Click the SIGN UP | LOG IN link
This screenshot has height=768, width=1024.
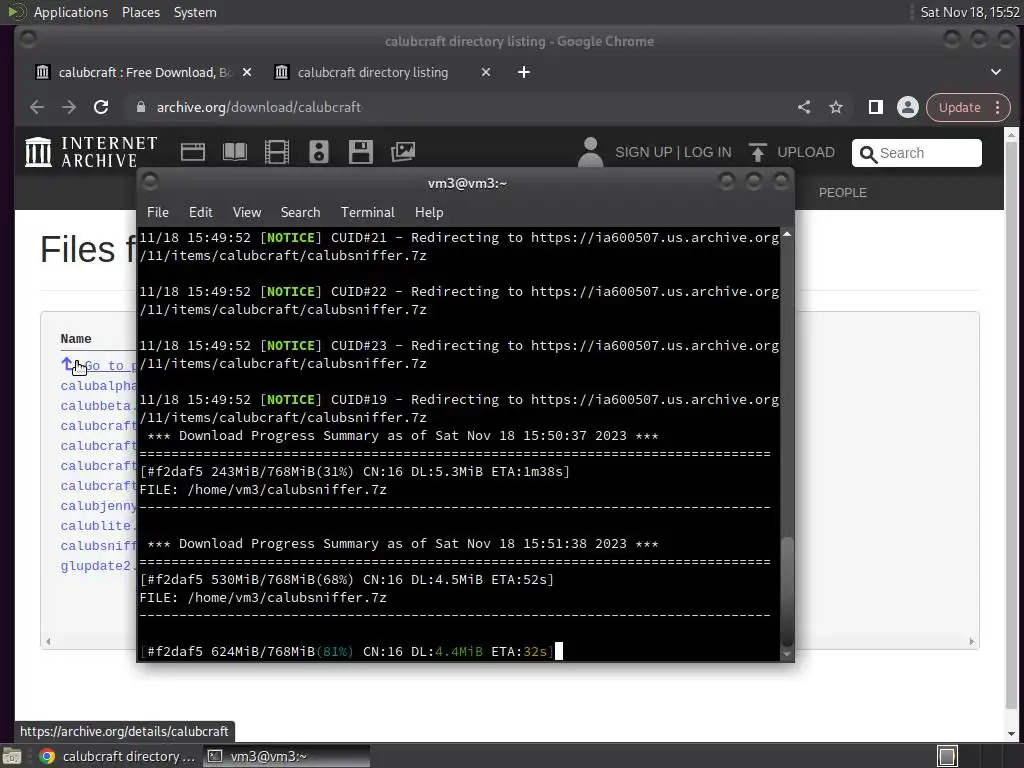pos(673,152)
